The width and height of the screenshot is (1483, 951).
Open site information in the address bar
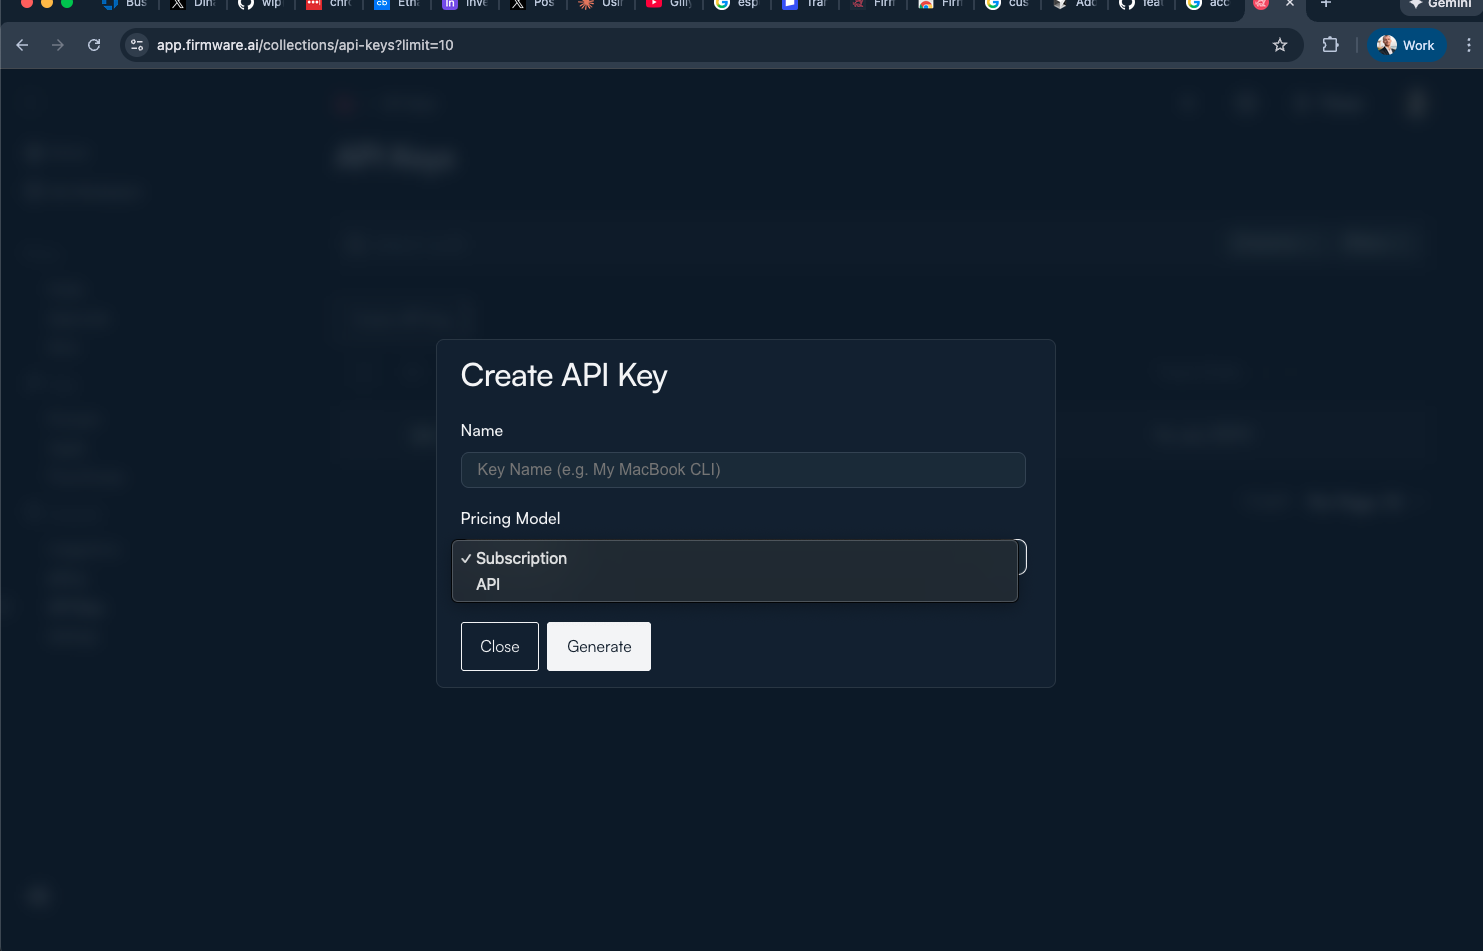tap(136, 45)
